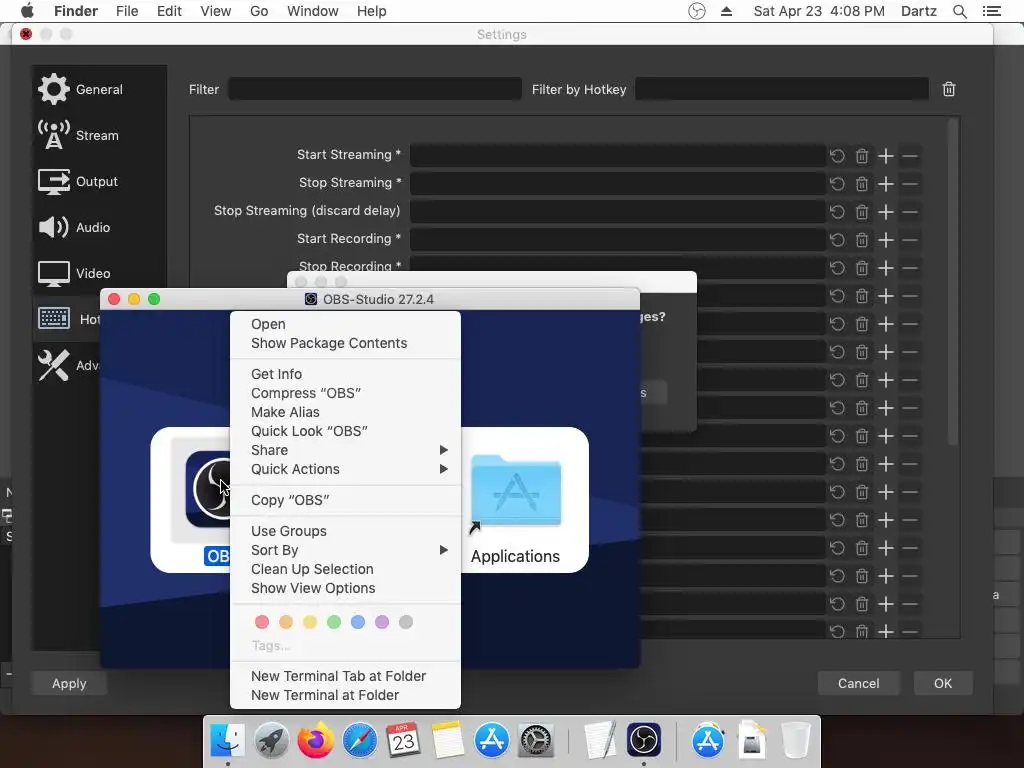This screenshot has width=1024, height=768.
Task: Open General settings in OBS sidebar
Action: point(80,89)
